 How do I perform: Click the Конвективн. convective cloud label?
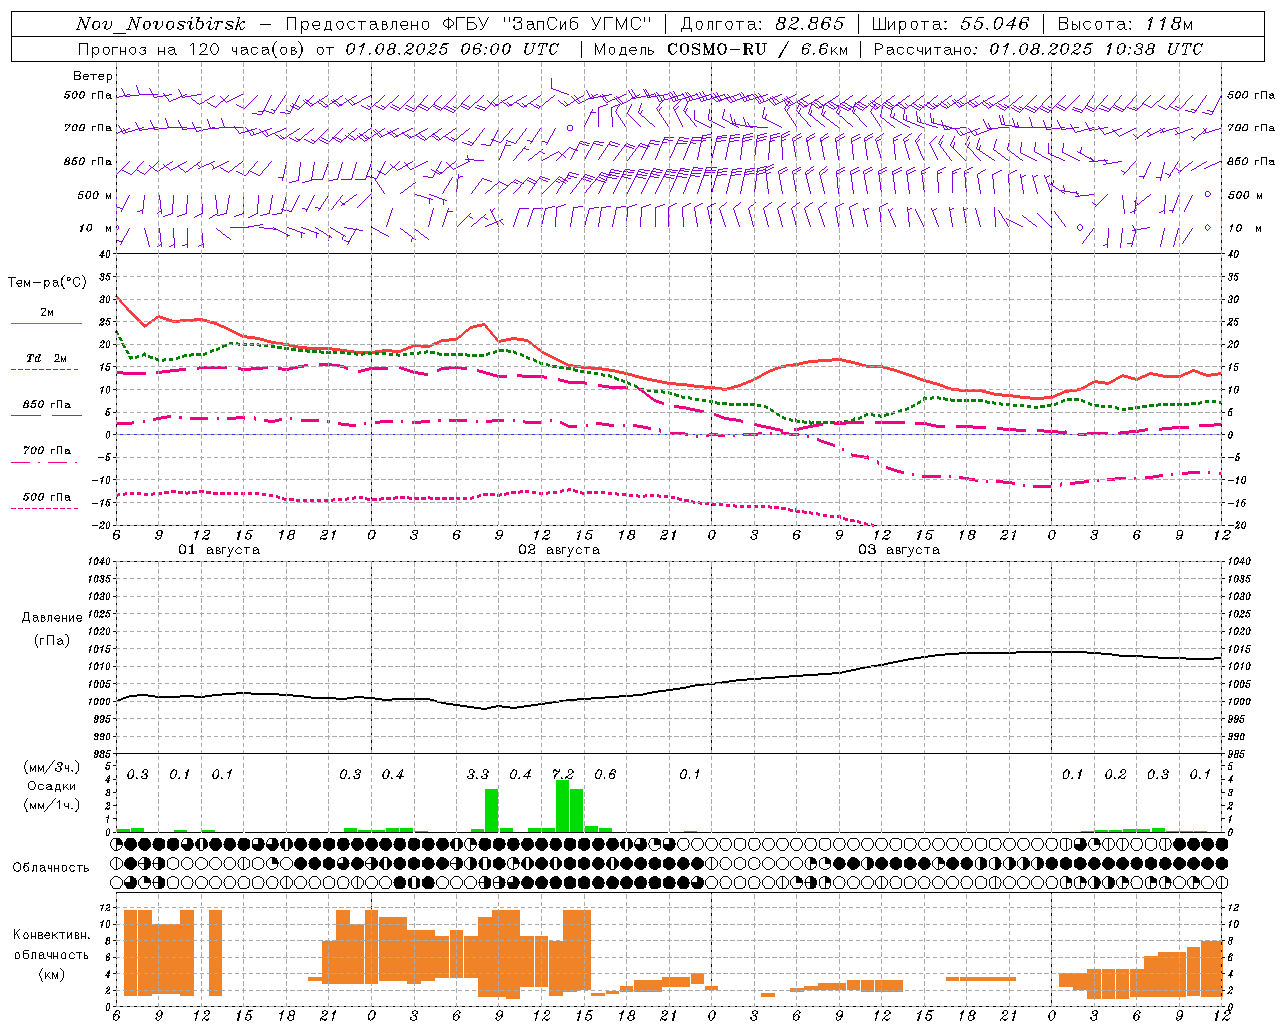(51, 935)
